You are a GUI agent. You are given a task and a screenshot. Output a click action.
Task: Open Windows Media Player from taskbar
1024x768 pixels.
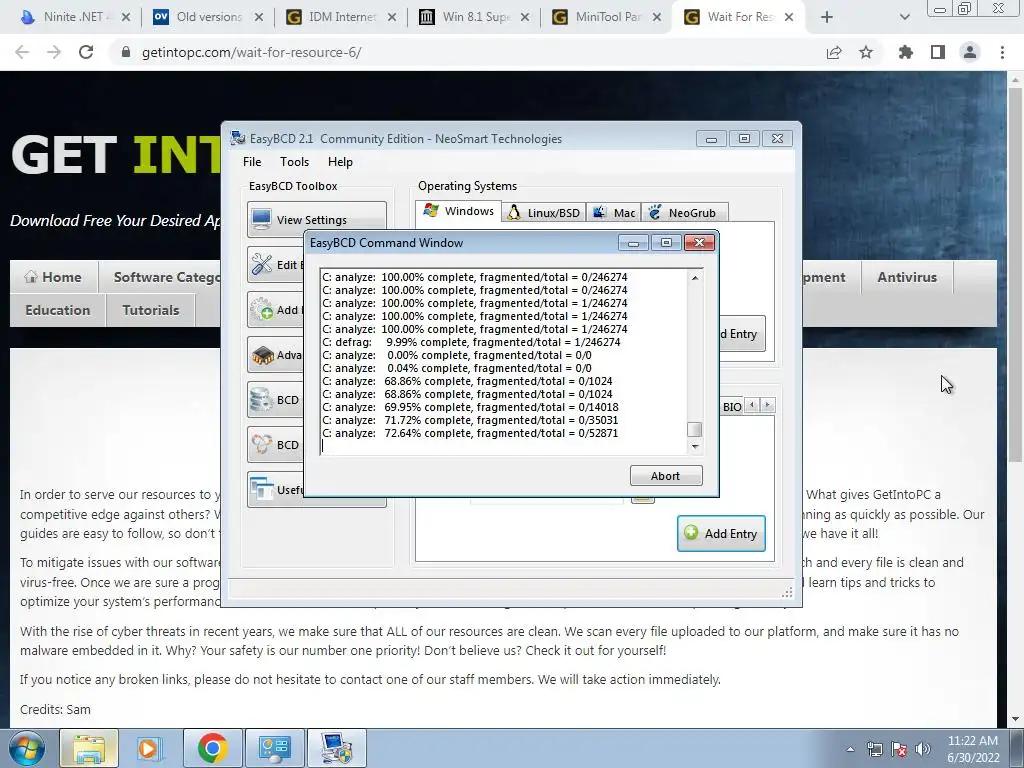point(148,748)
